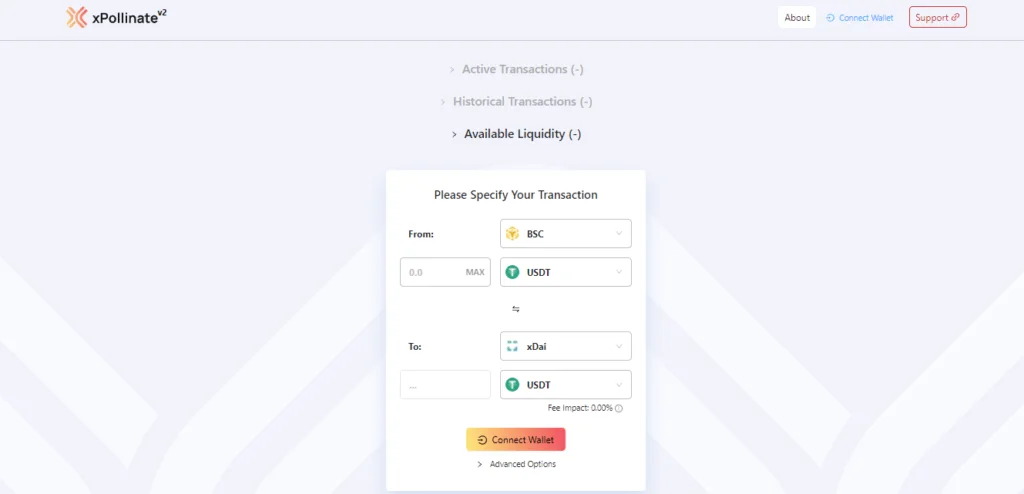Click the Fee Impact info icon
This screenshot has height=494, width=1024.
click(x=618, y=408)
